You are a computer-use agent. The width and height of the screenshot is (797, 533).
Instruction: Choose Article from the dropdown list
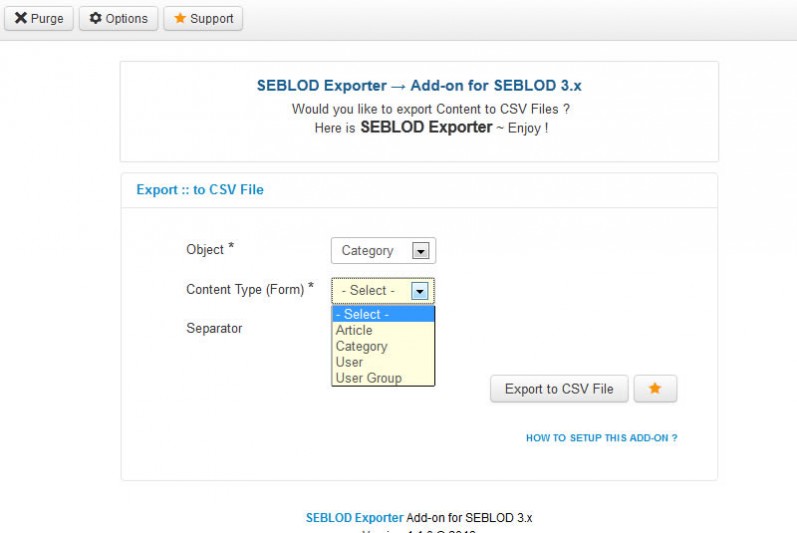coord(383,330)
